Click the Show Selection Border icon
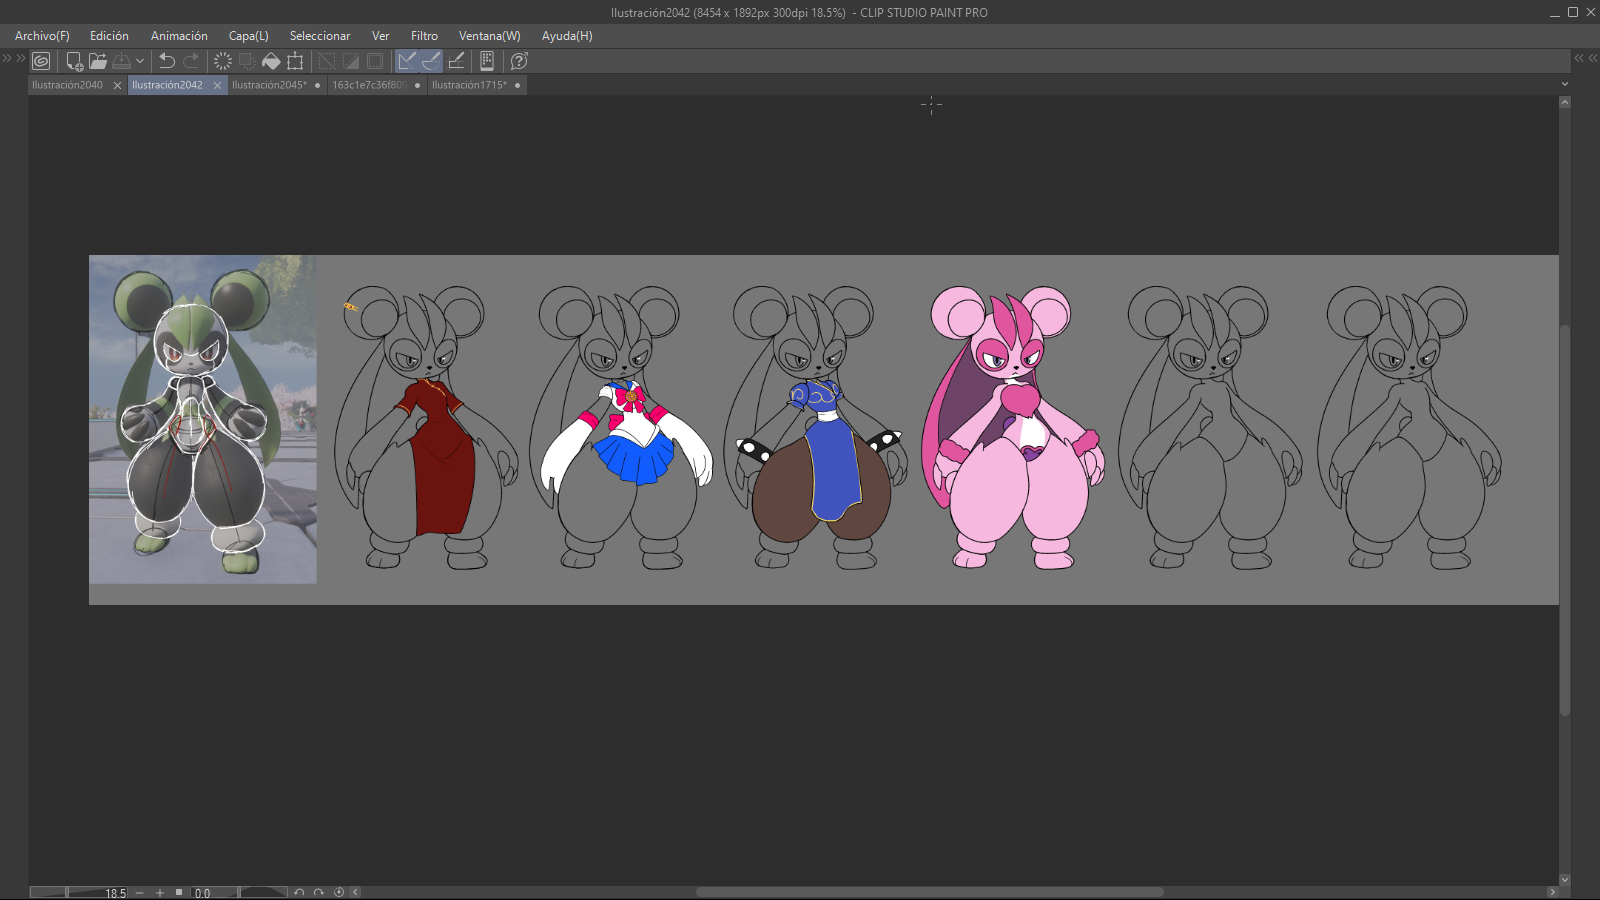1600x900 pixels. pos(375,61)
